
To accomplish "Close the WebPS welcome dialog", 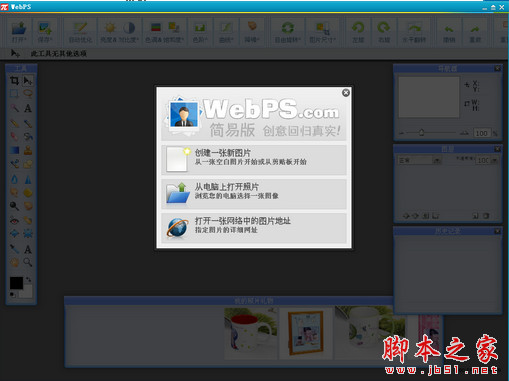I will [346, 93].
